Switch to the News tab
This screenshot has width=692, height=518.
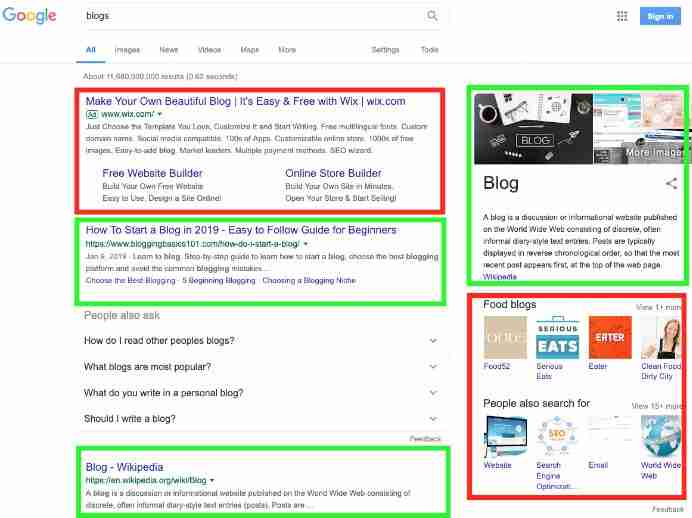point(169,50)
